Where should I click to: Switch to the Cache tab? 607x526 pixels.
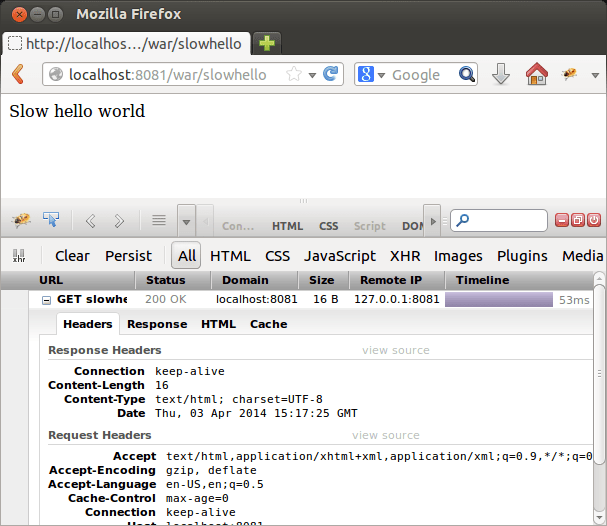[268, 324]
